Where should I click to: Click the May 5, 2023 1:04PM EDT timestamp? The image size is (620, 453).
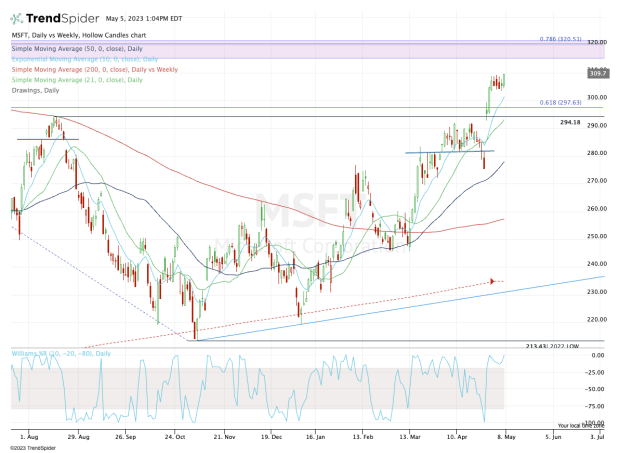point(144,19)
